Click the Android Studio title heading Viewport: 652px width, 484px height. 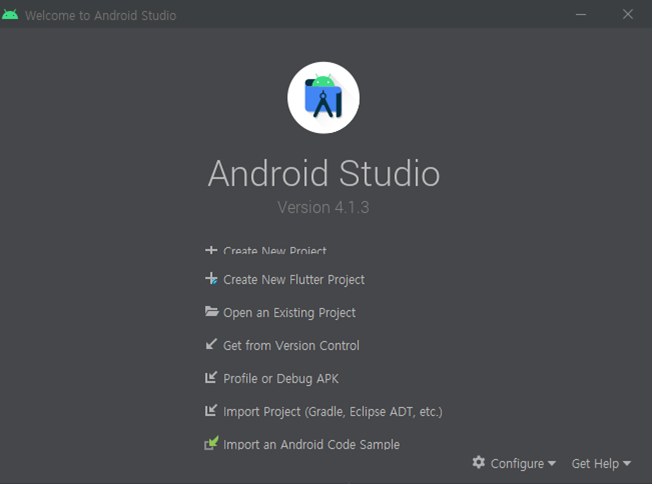click(324, 173)
